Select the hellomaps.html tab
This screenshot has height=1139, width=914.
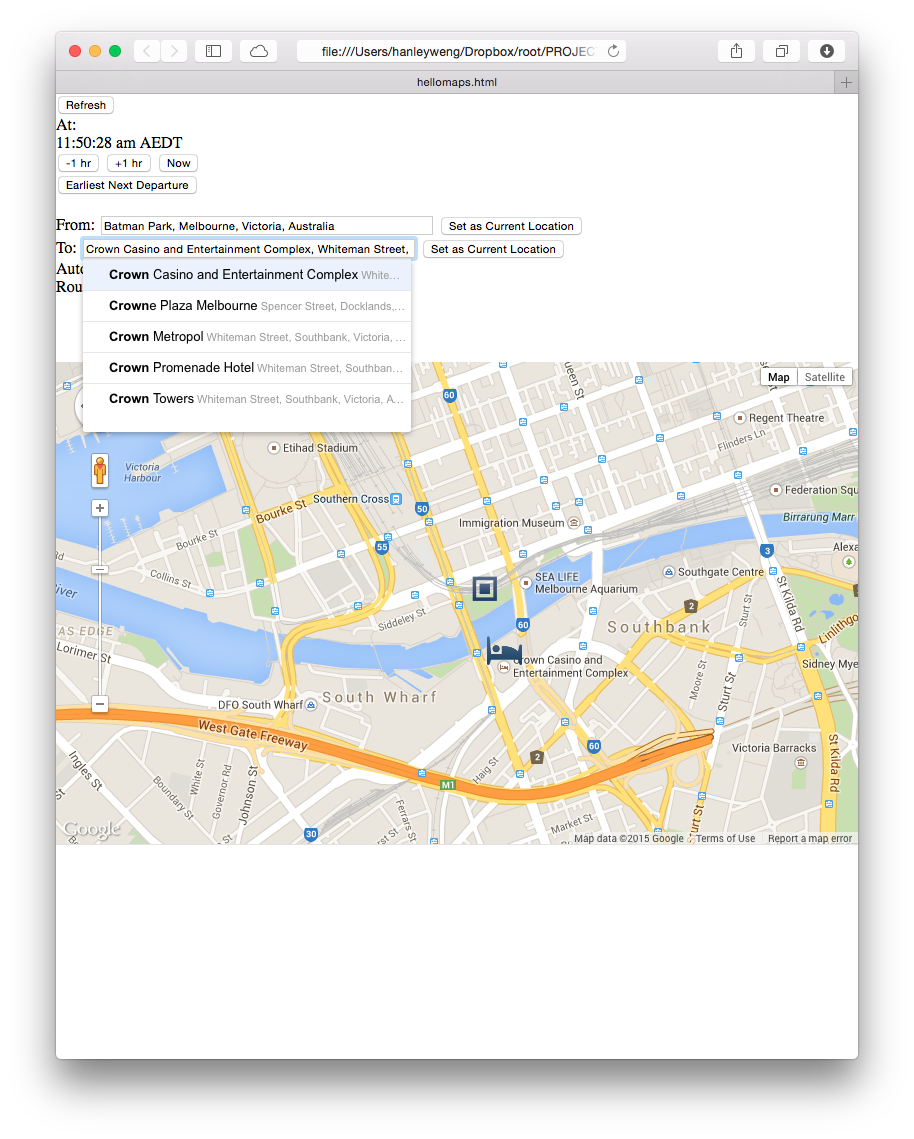tap(456, 82)
